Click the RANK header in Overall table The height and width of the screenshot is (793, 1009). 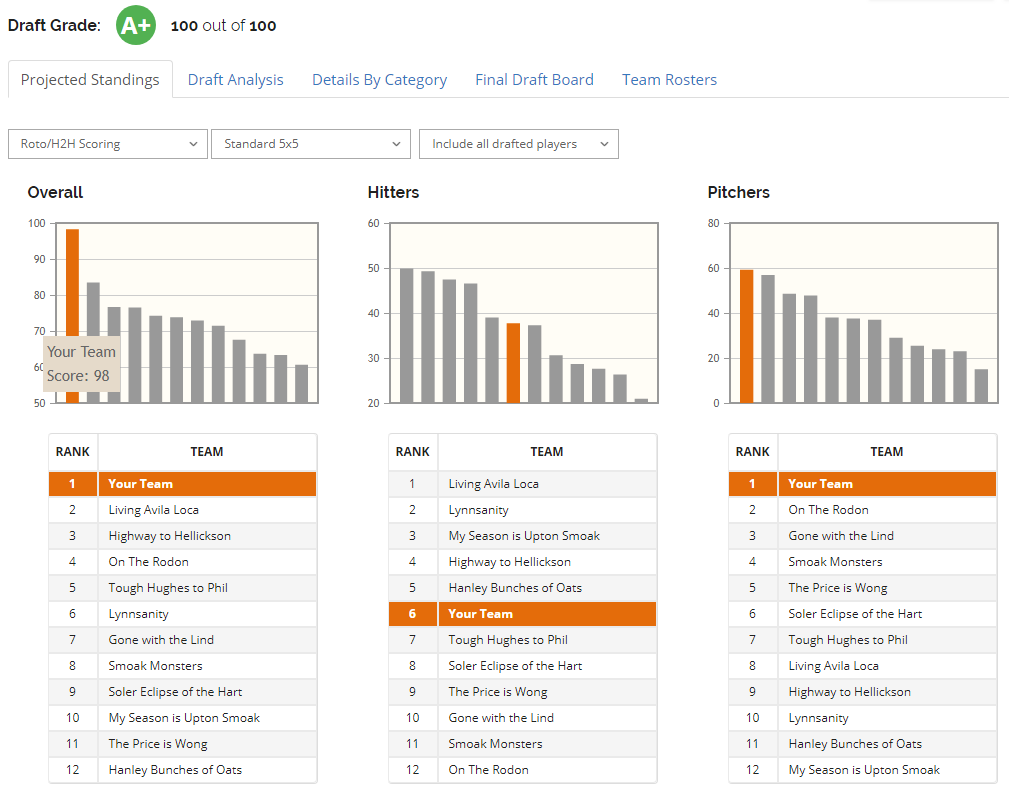(x=73, y=452)
